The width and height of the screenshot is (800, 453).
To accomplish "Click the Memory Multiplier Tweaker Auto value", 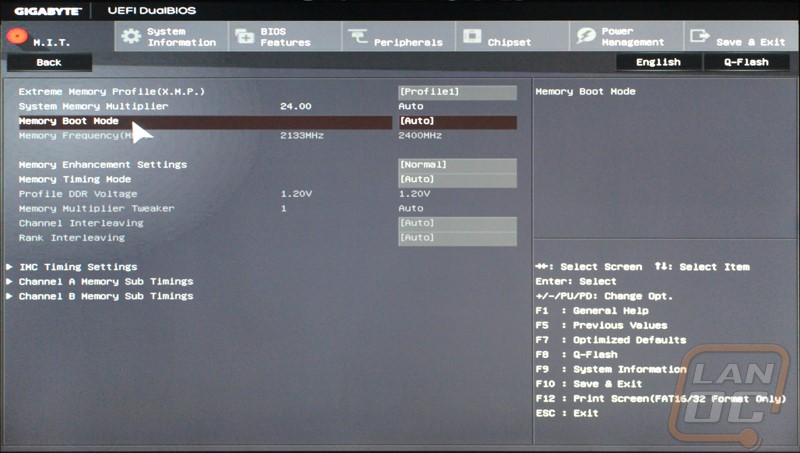I will 411,209.
